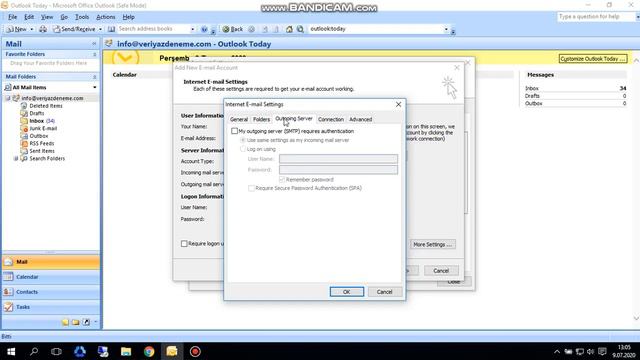Click the New mail item toolbar icon

pyautogui.click(x=16, y=29)
